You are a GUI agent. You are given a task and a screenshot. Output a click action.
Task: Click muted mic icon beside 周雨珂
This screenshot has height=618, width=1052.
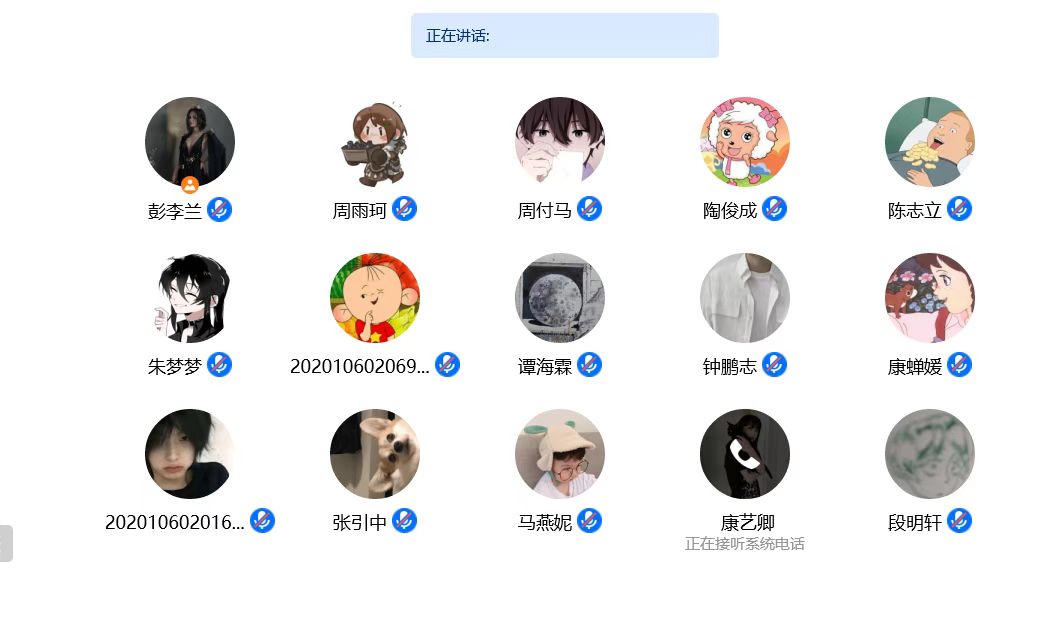[x=405, y=209]
